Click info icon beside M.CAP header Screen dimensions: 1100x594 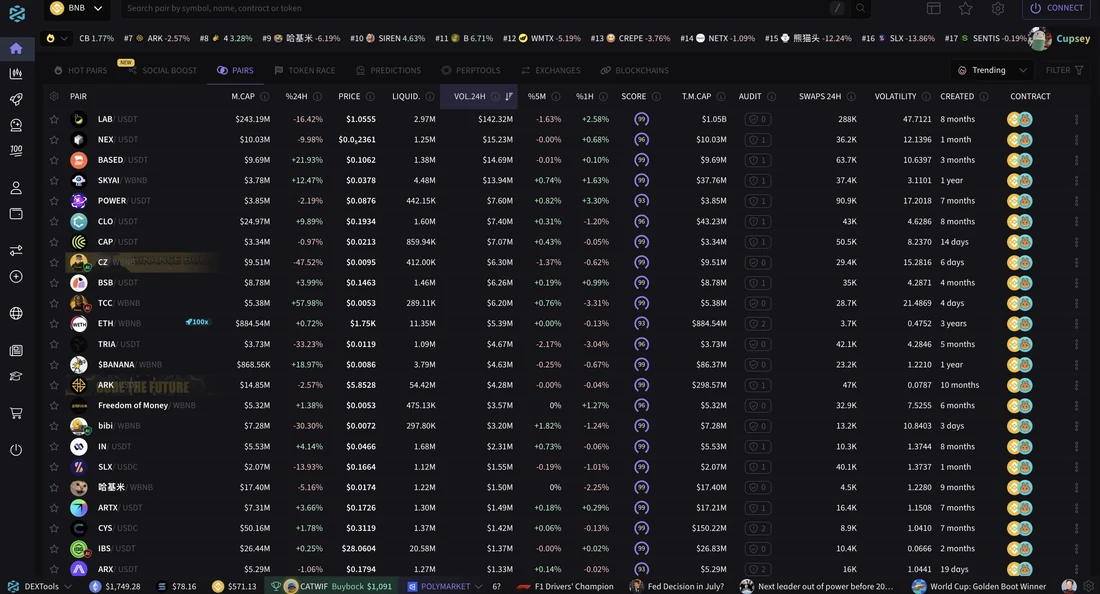pyautogui.click(x=264, y=96)
